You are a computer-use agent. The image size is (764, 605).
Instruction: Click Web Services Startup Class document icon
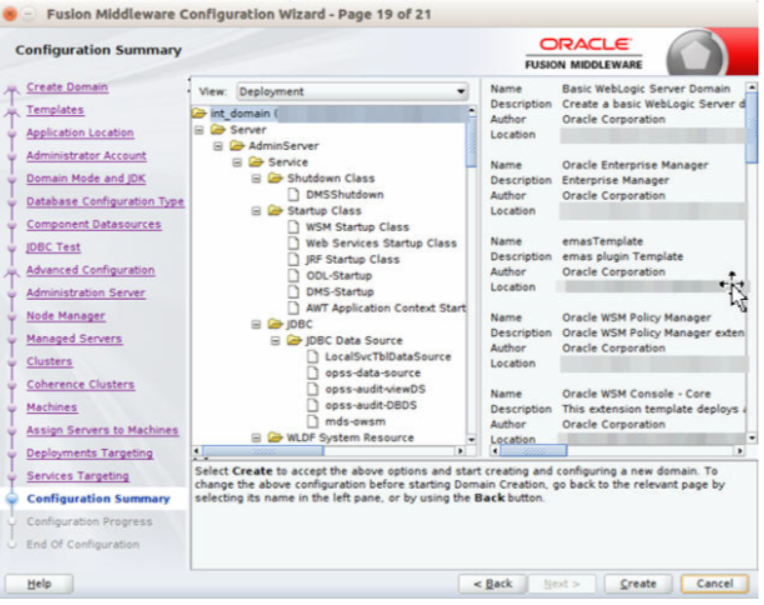pos(293,243)
